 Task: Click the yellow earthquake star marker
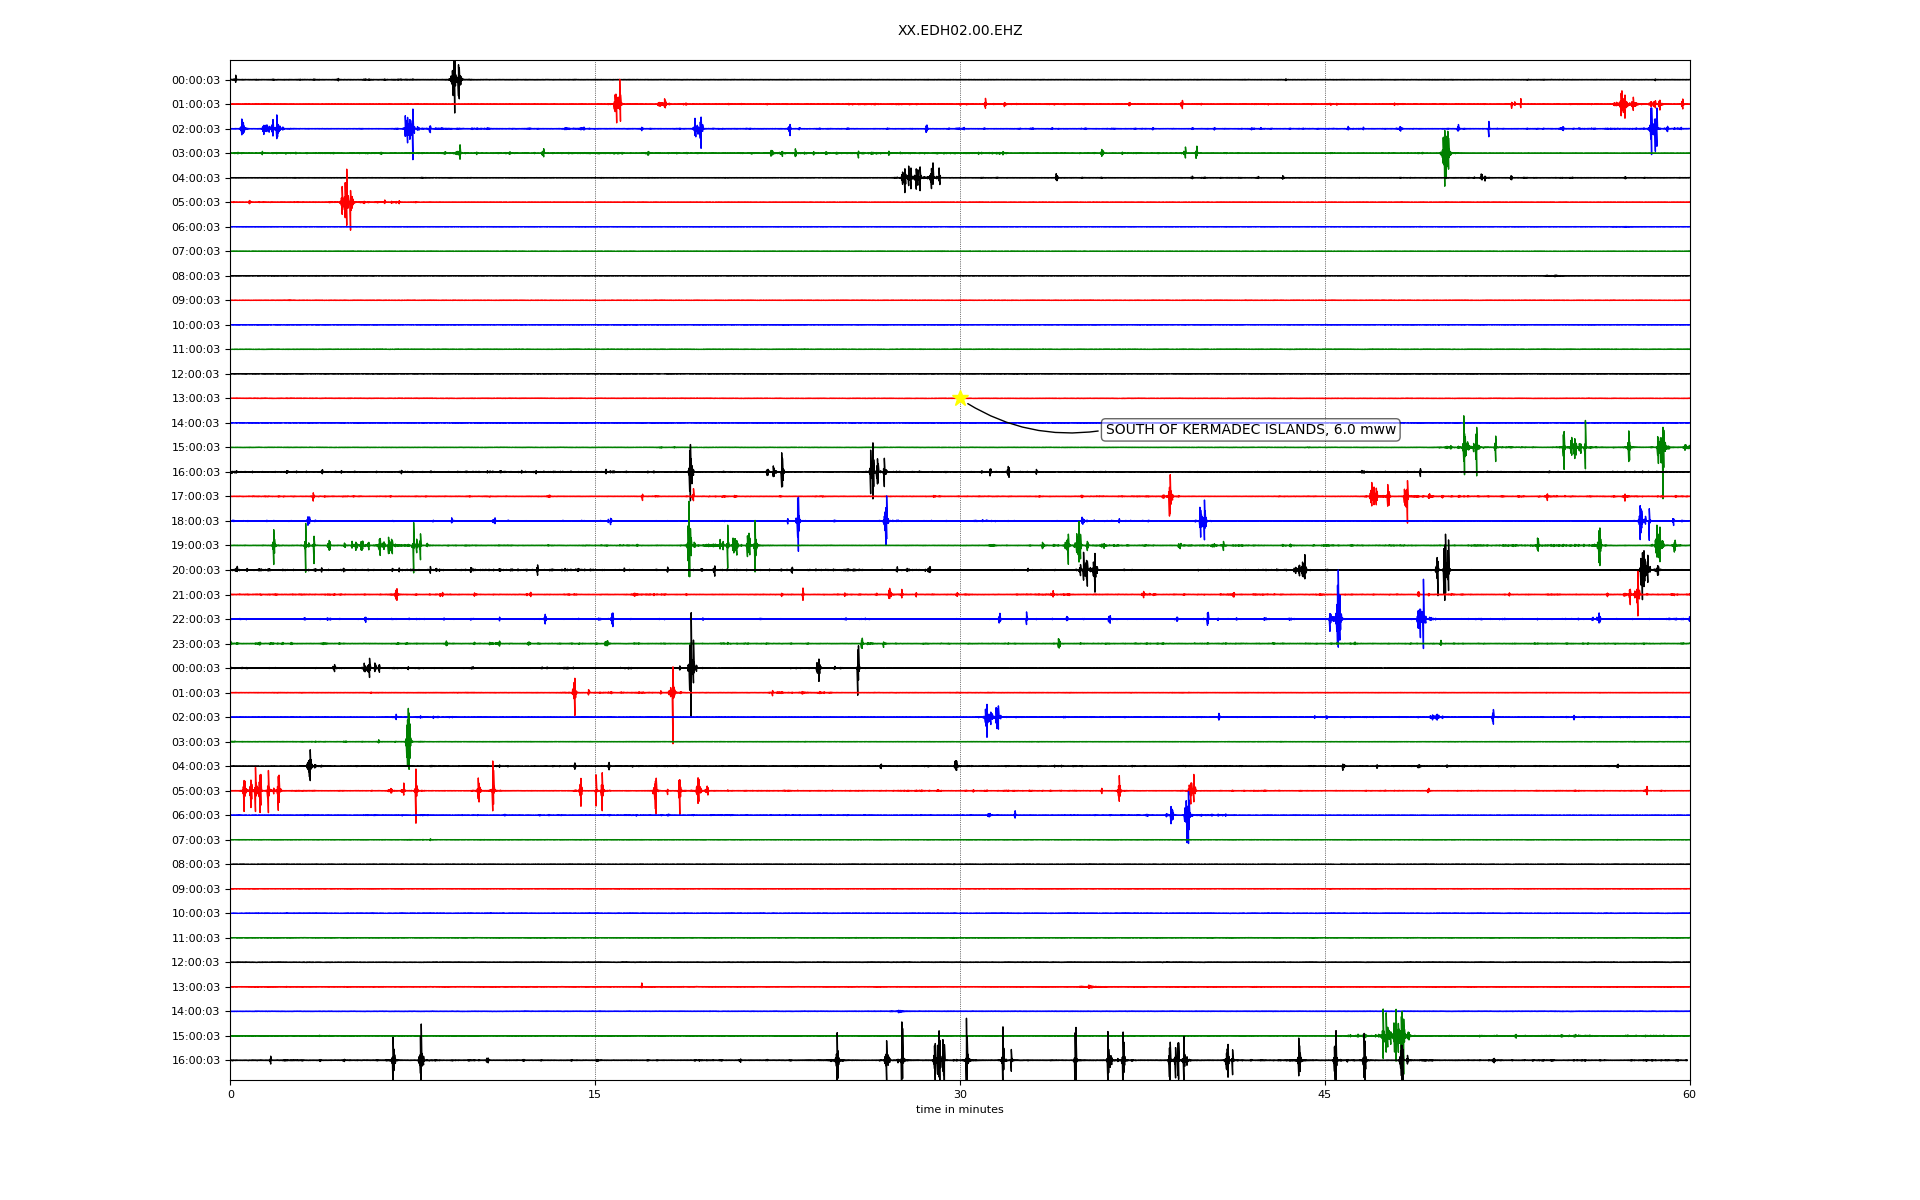pyautogui.click(x=960, y=398)
